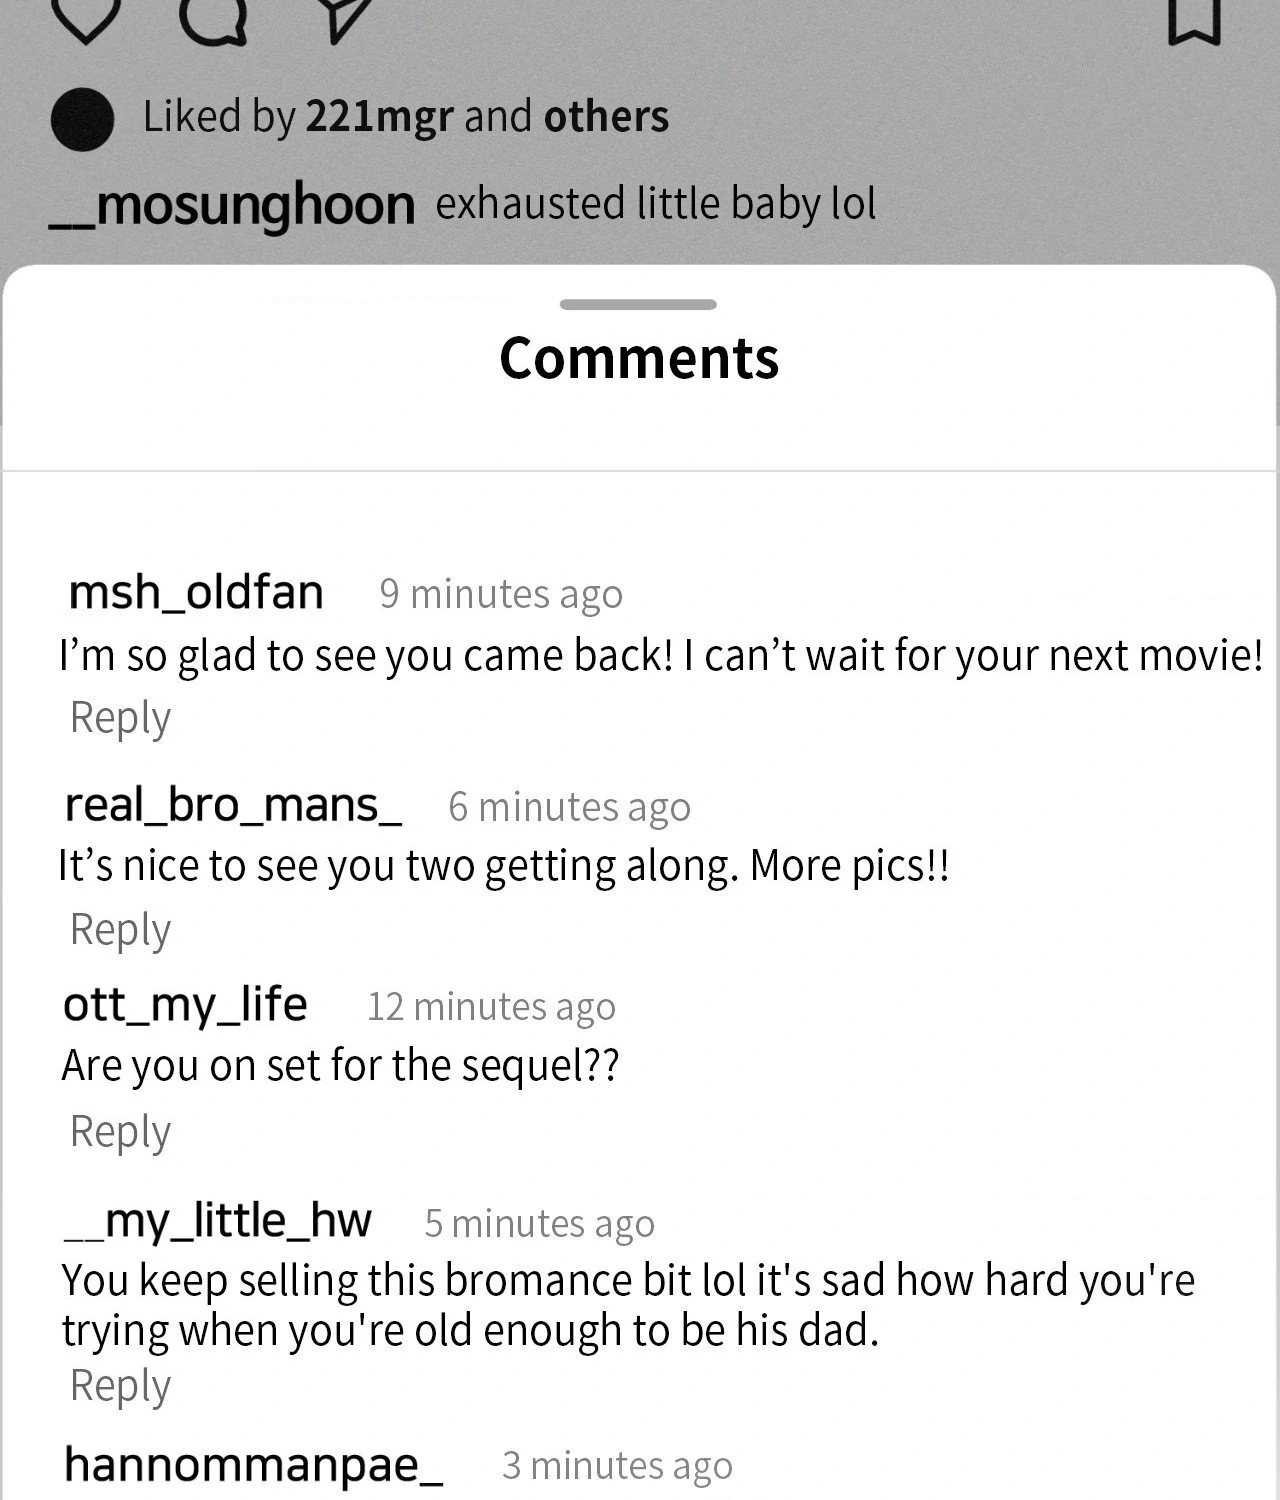Reply to msh_oldfan's comment

click(120, 717)
